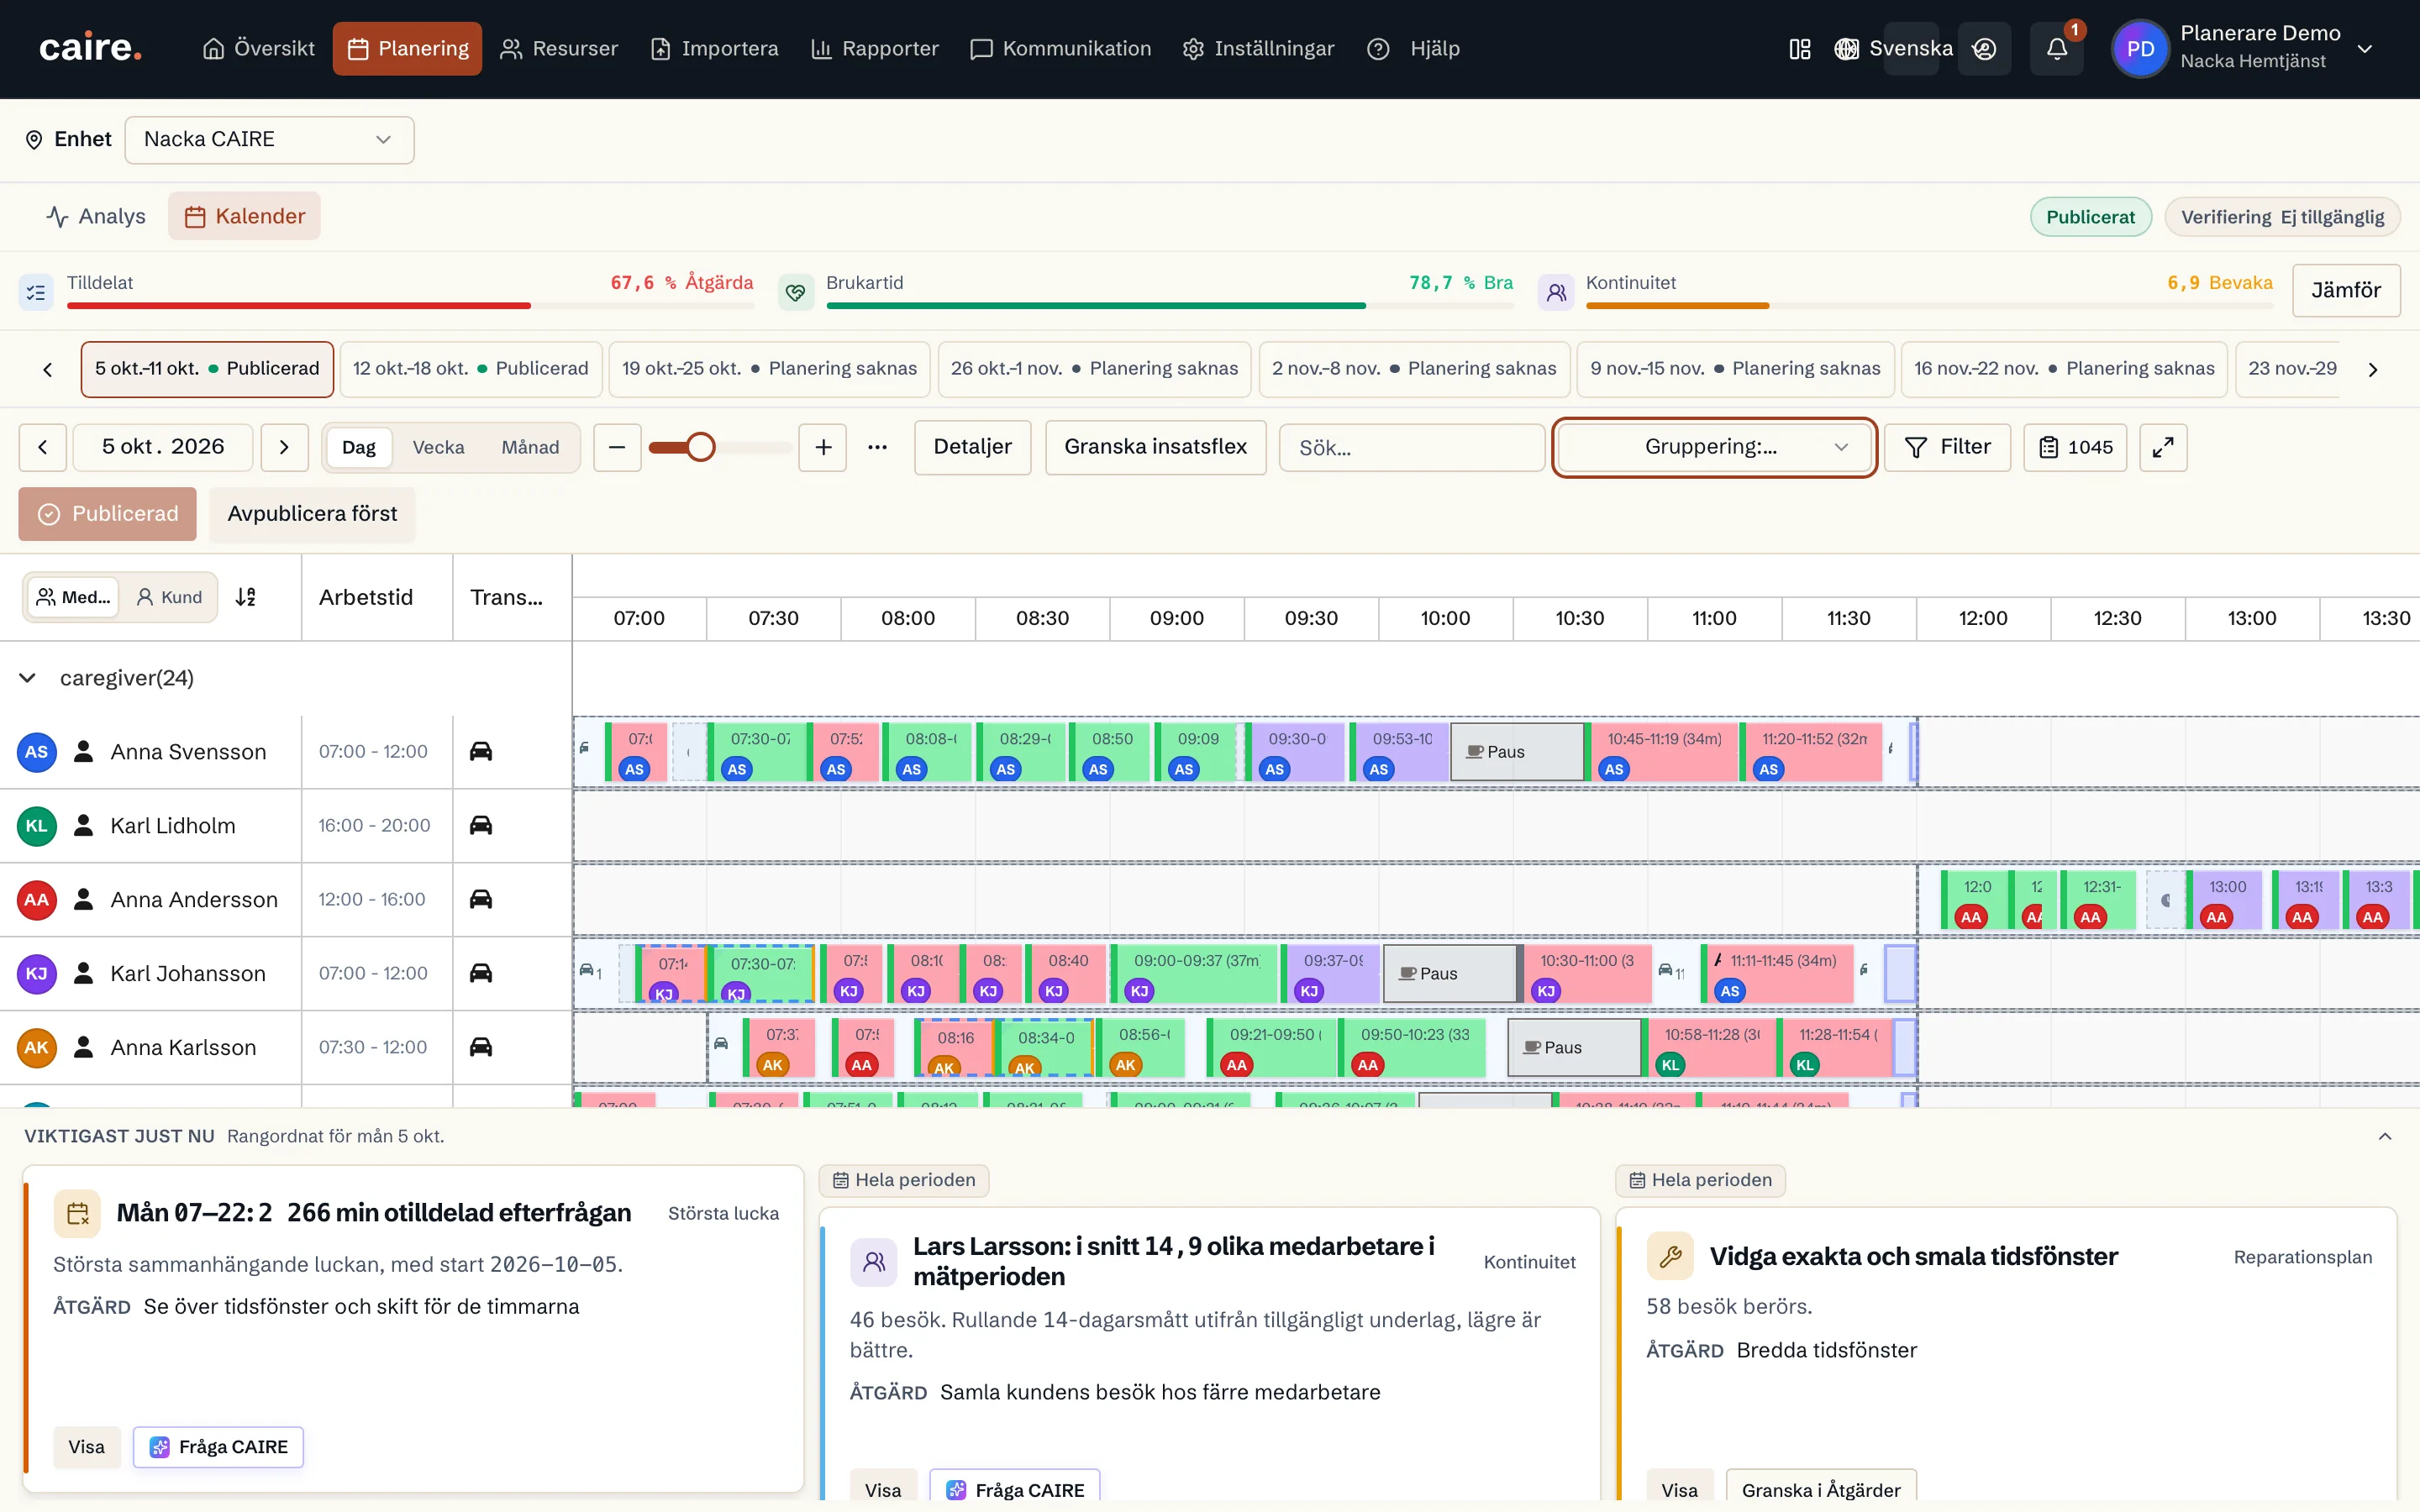This screenshot has width=2420, height=1512.
Task: Collapse the Viktigast just nu panel
Action: pyautogui.click(x=2385, y=1136)
